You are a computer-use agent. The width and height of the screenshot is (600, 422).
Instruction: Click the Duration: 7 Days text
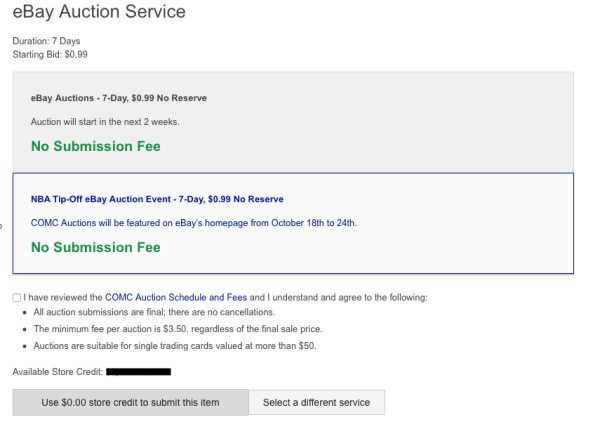point(46,41)
